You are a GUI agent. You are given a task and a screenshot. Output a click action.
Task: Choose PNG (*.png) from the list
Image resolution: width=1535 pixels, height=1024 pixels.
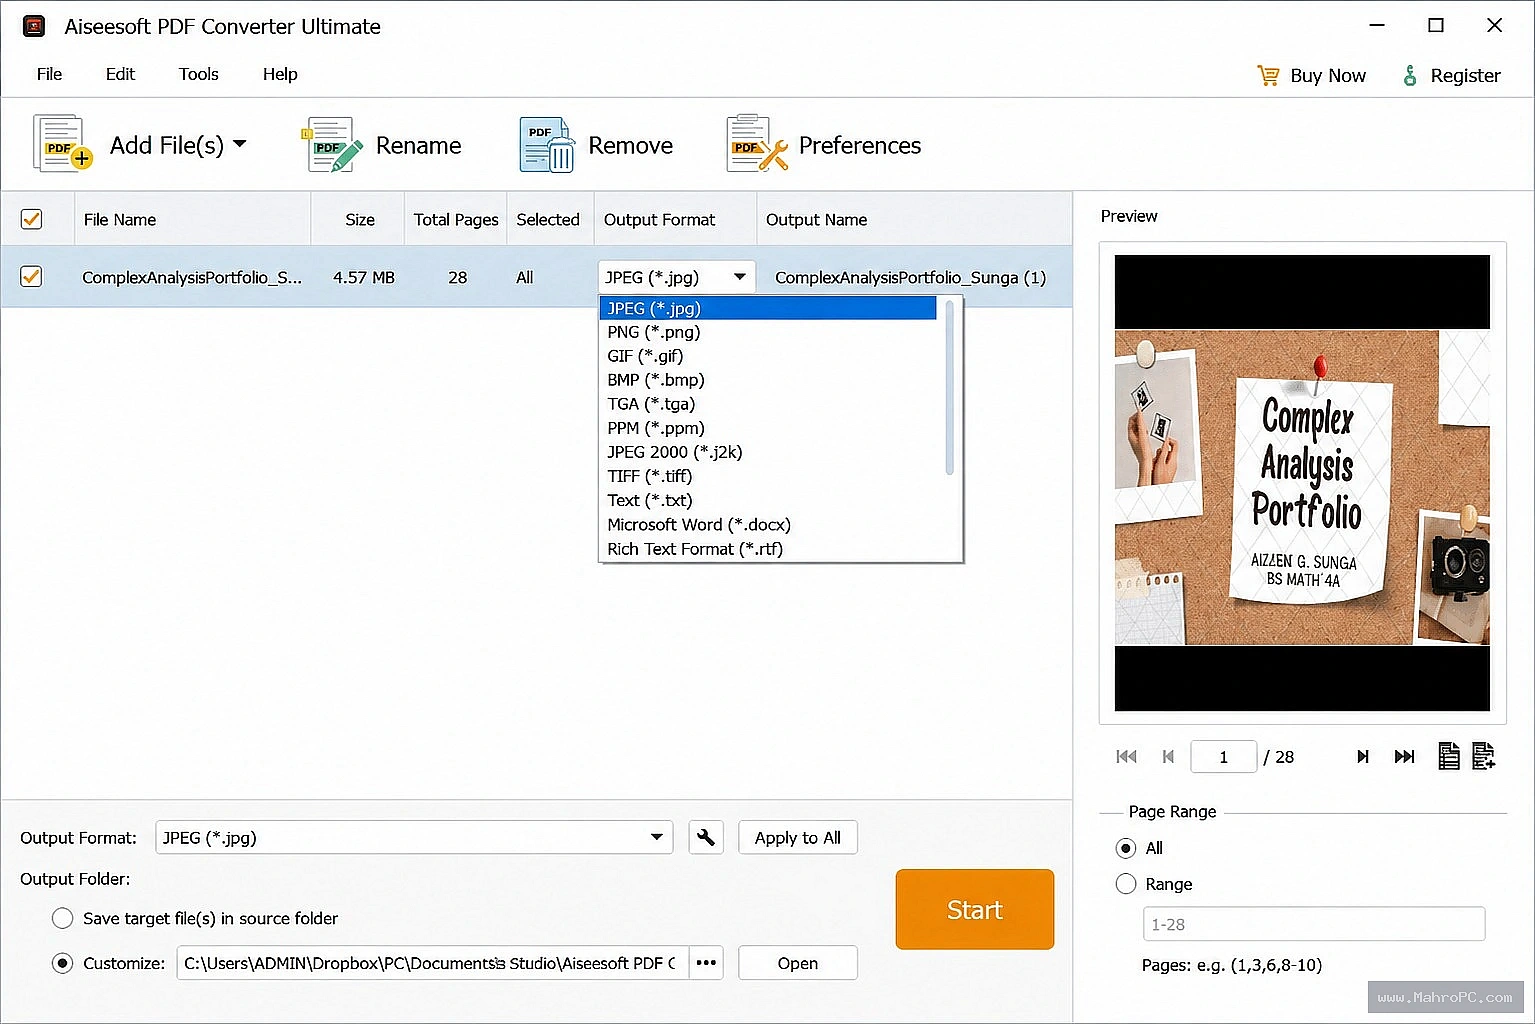768,332
